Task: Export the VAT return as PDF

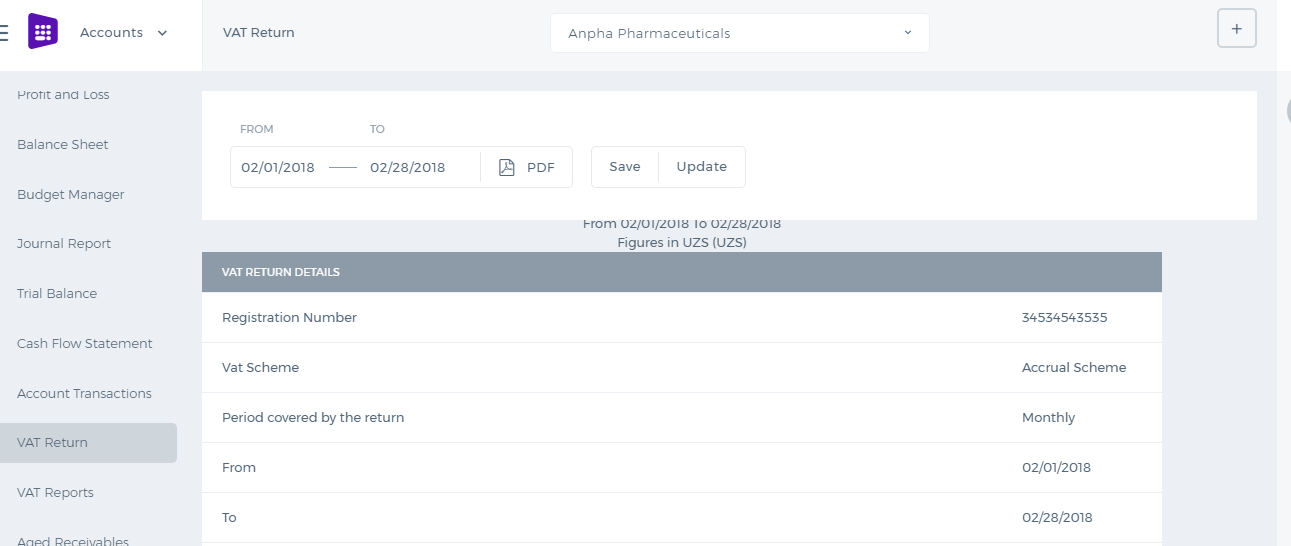Action: click(x=527, y=167)
